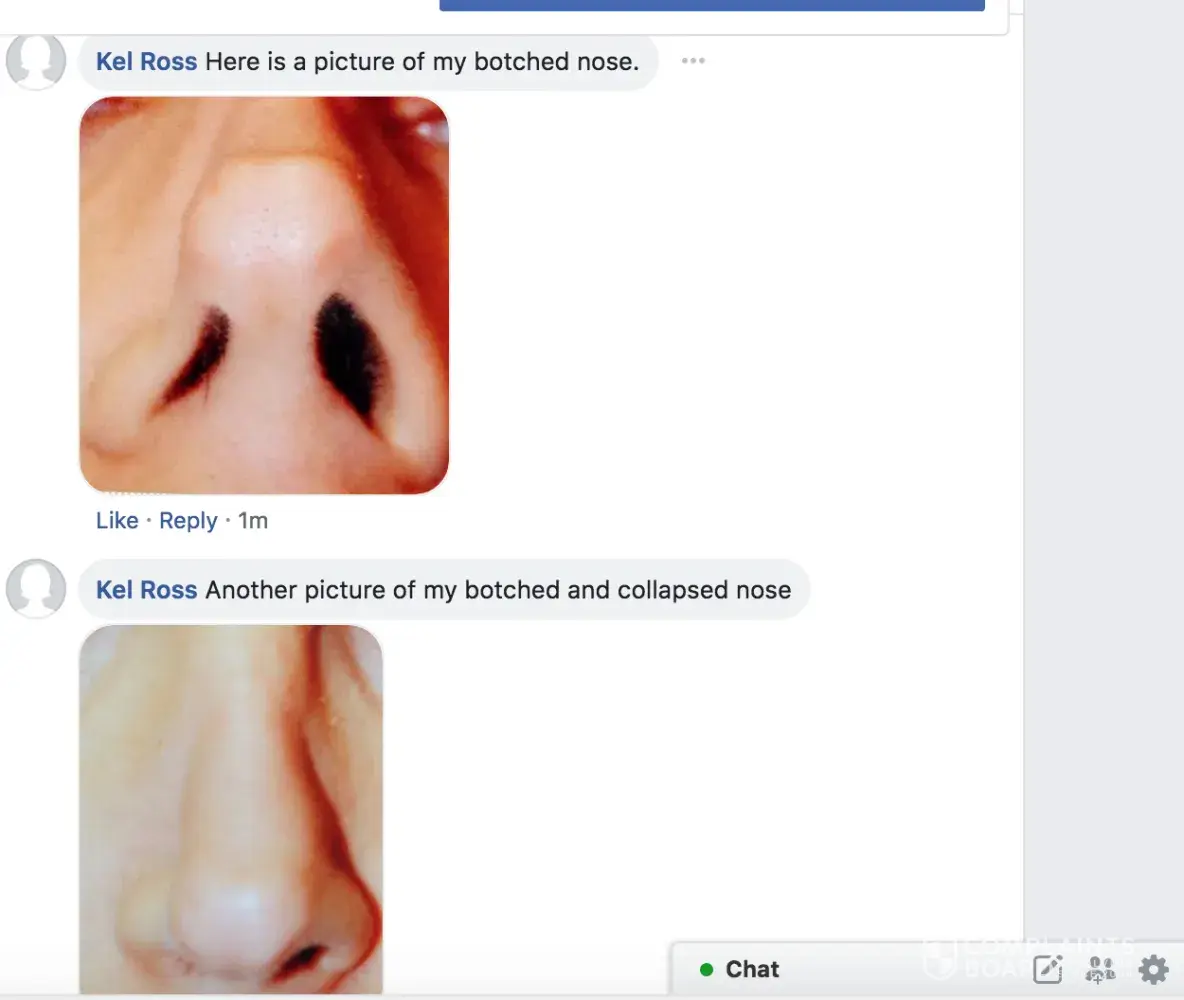This screenshot has height=1000, width=1184.
Task: Open Kel Ross profile from second comment
Action: coord(146,590)
